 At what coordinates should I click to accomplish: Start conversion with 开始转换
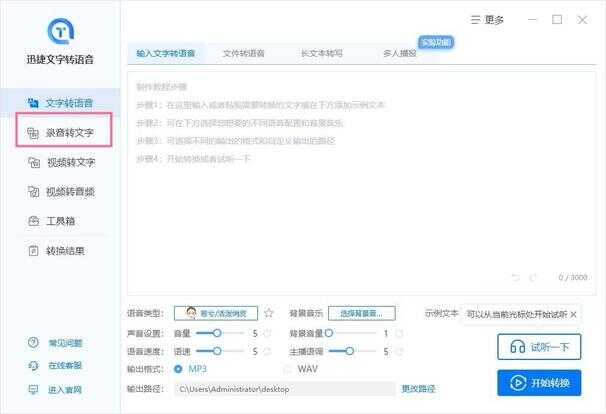(x=539, y=383)
